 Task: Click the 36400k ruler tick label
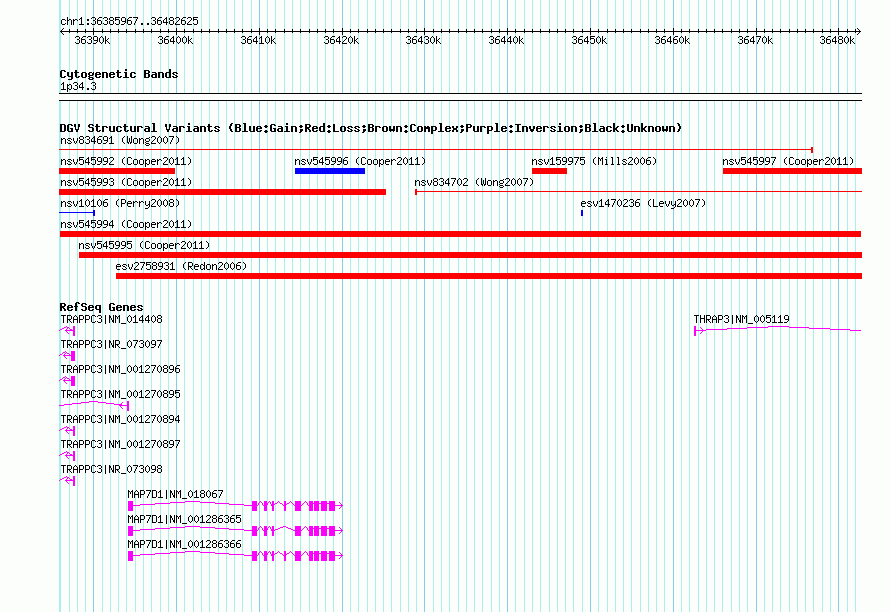click(175, 40)
